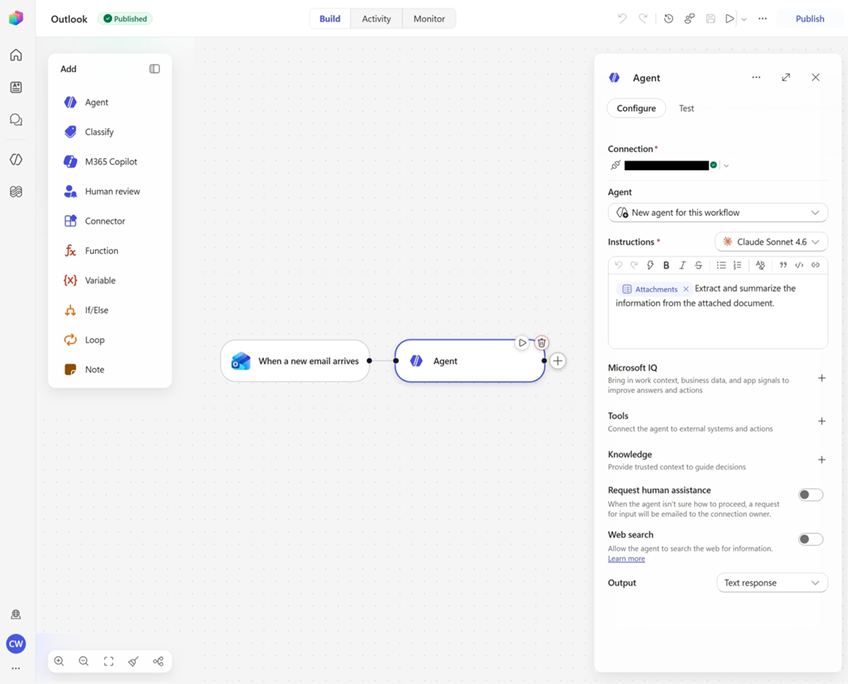848x684 pixels.
Task: Insert a link in instructions editor
Action: click(x=816, y=265)
